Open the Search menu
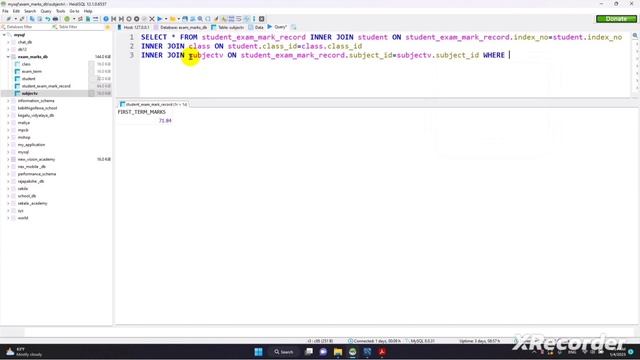 30,11
